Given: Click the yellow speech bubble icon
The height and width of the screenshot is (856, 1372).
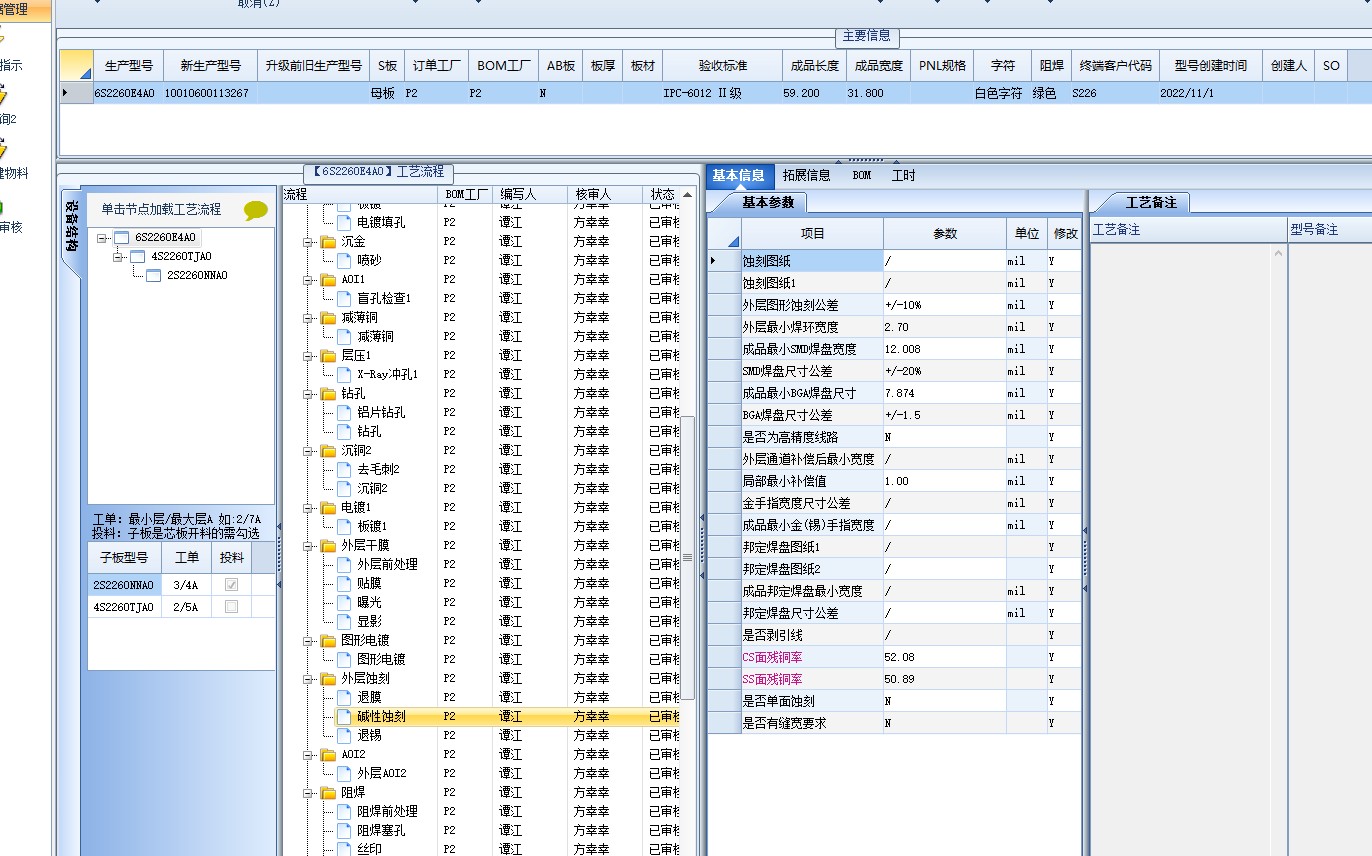Looking at the screenshot, I should [256, 211].
